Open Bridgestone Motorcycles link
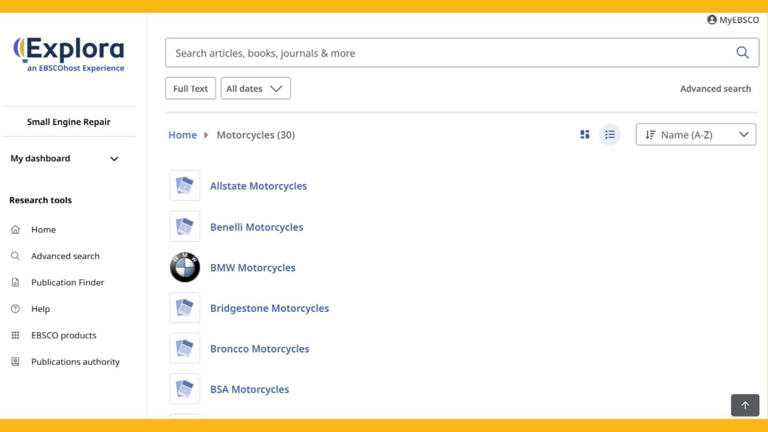This screenshot has width=768, height=432. 269,308
